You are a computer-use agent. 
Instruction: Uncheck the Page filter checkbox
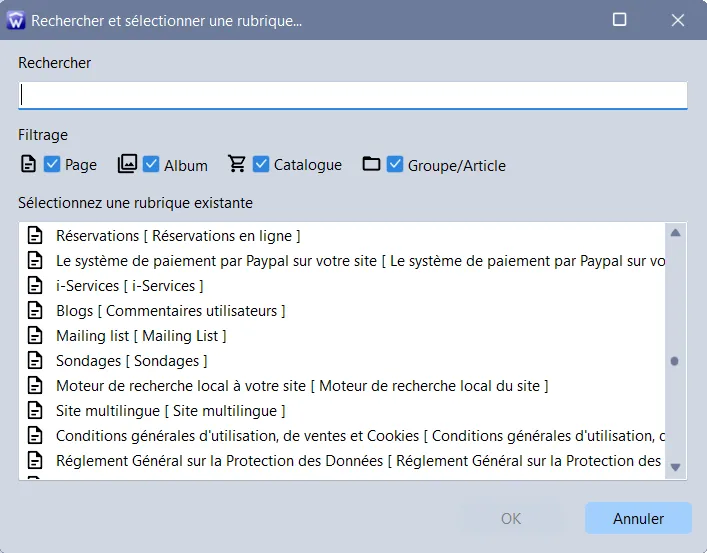pyautogui.click(x=53, y=164)
